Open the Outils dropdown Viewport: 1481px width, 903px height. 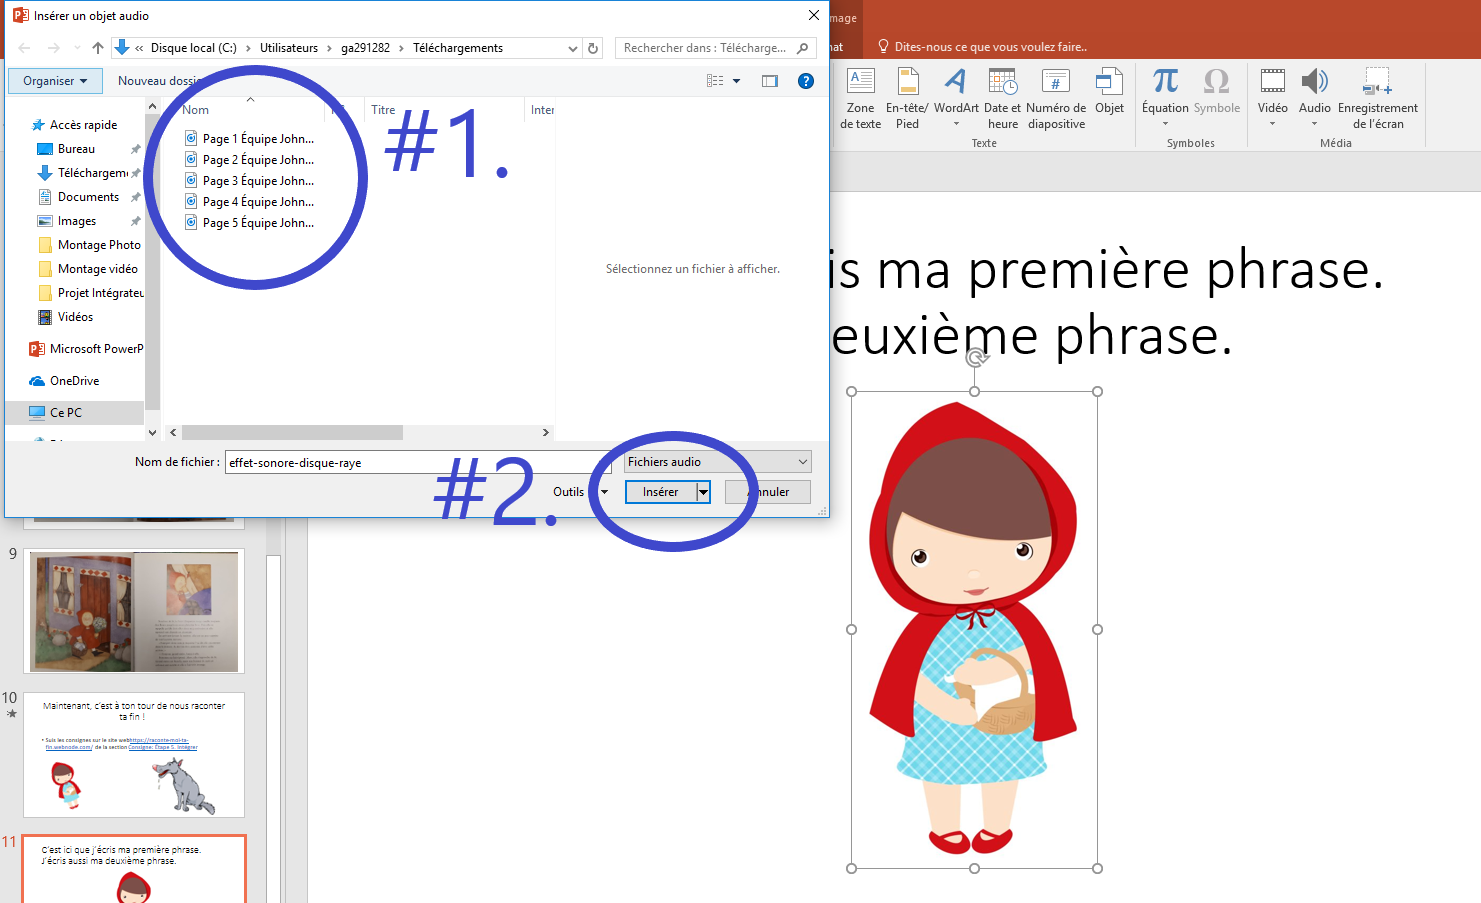(x=580, y=492)
